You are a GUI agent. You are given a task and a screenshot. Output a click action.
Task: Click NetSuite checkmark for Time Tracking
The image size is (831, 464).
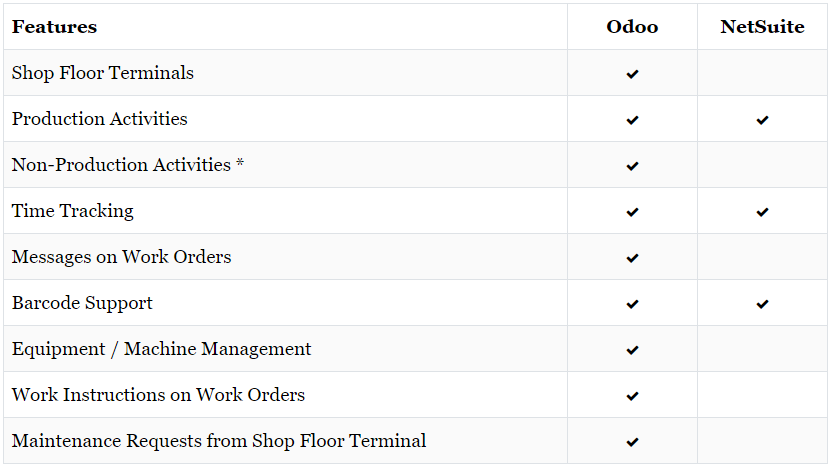tap(762, 212)
